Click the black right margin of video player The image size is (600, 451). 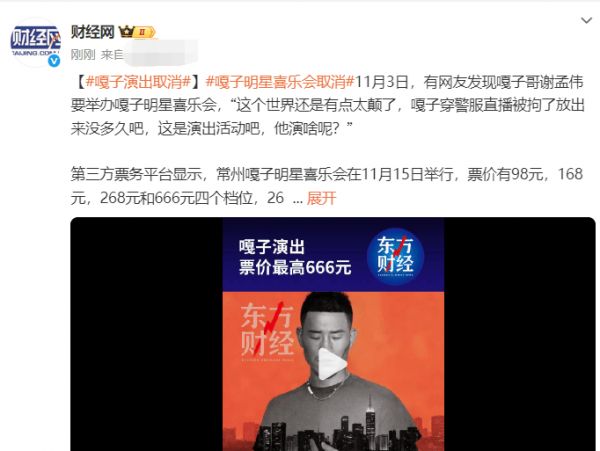(x=520, y=334)
